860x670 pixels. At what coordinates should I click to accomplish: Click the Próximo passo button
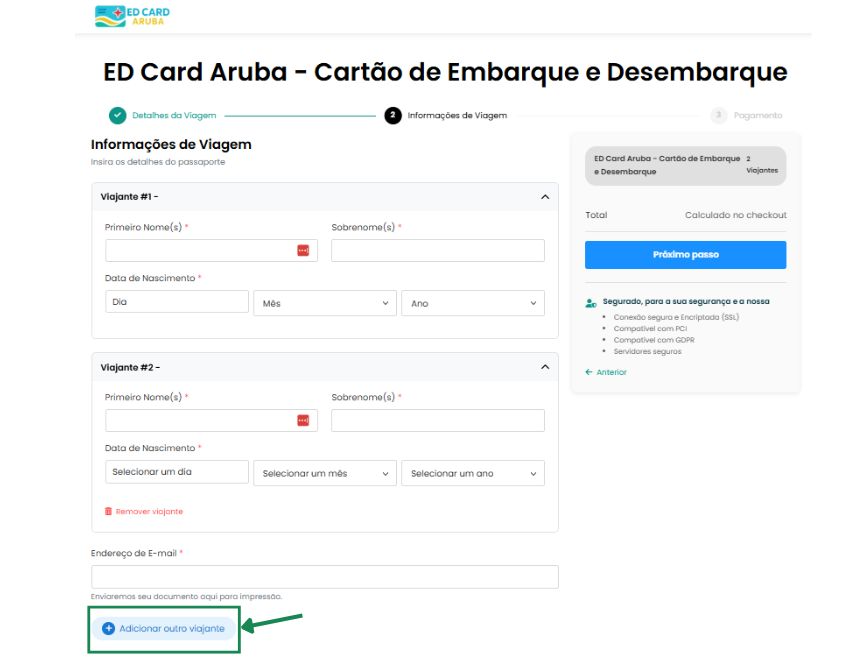(685, 255)
